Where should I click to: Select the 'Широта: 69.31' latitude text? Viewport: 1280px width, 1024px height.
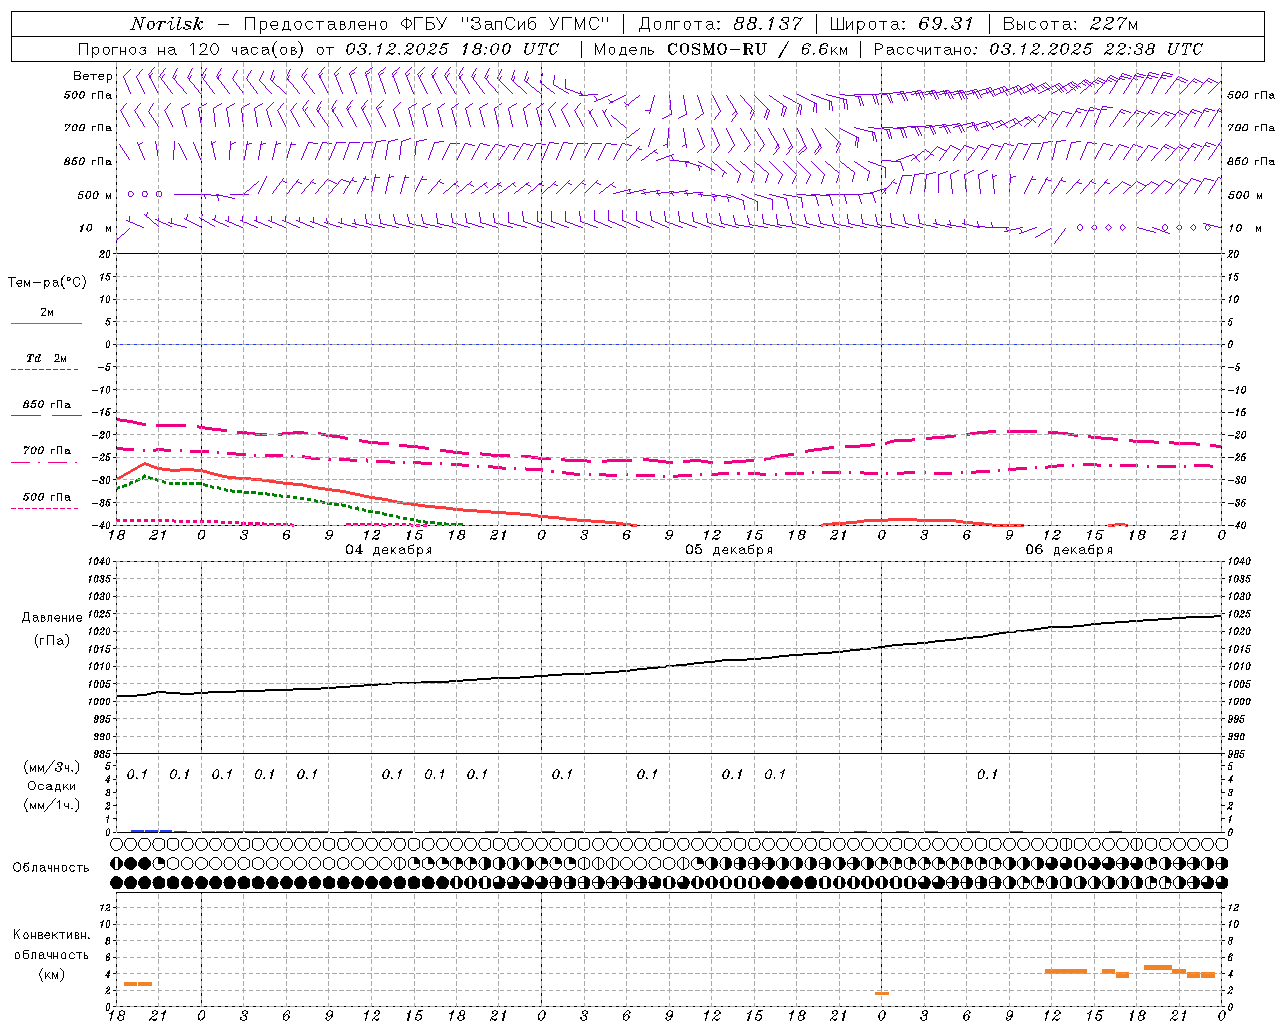point(902,24)
